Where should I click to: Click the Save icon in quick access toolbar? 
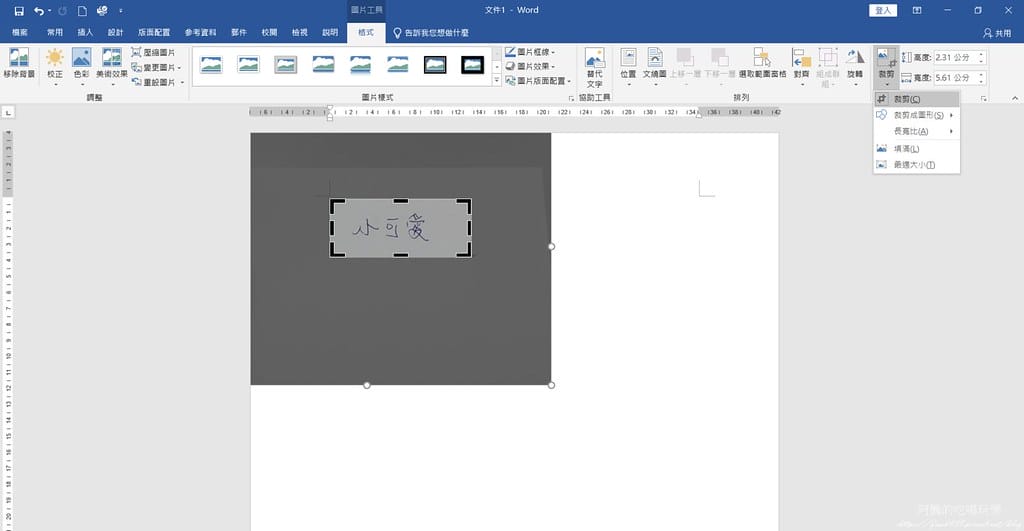(x=19, y=10)
